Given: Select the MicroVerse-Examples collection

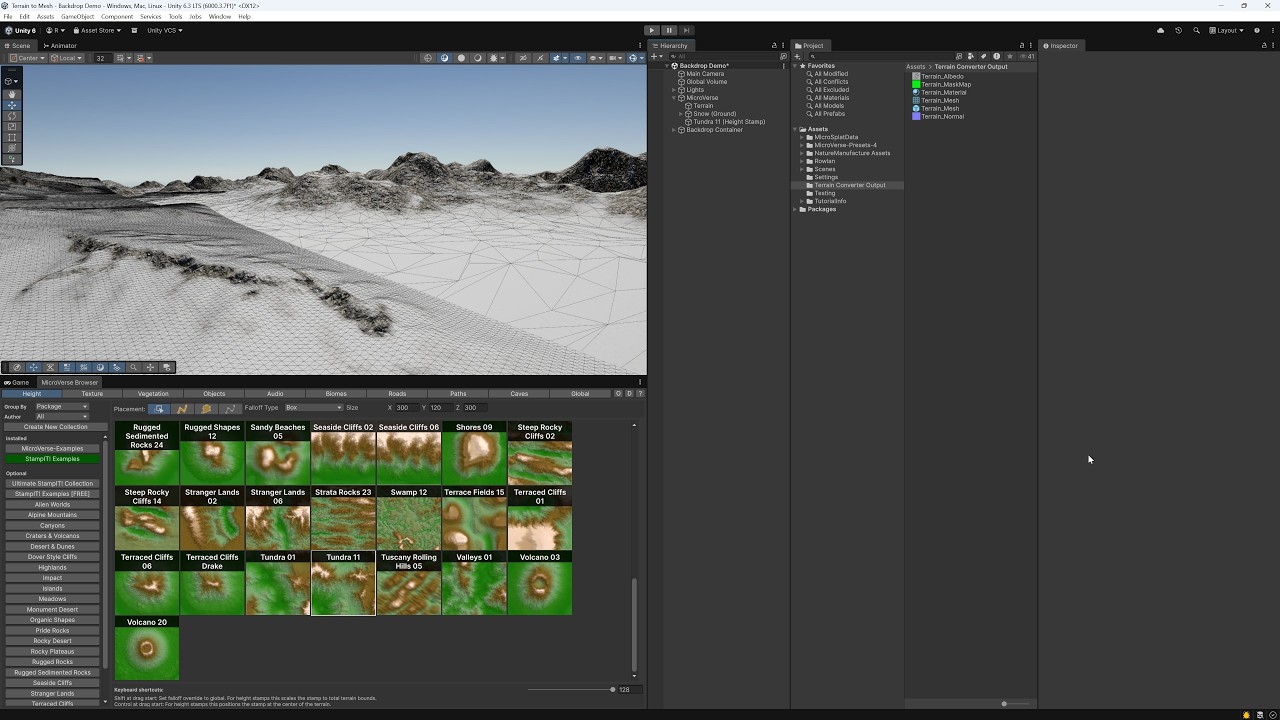Looking at the screenshot, I should (53, 448).
